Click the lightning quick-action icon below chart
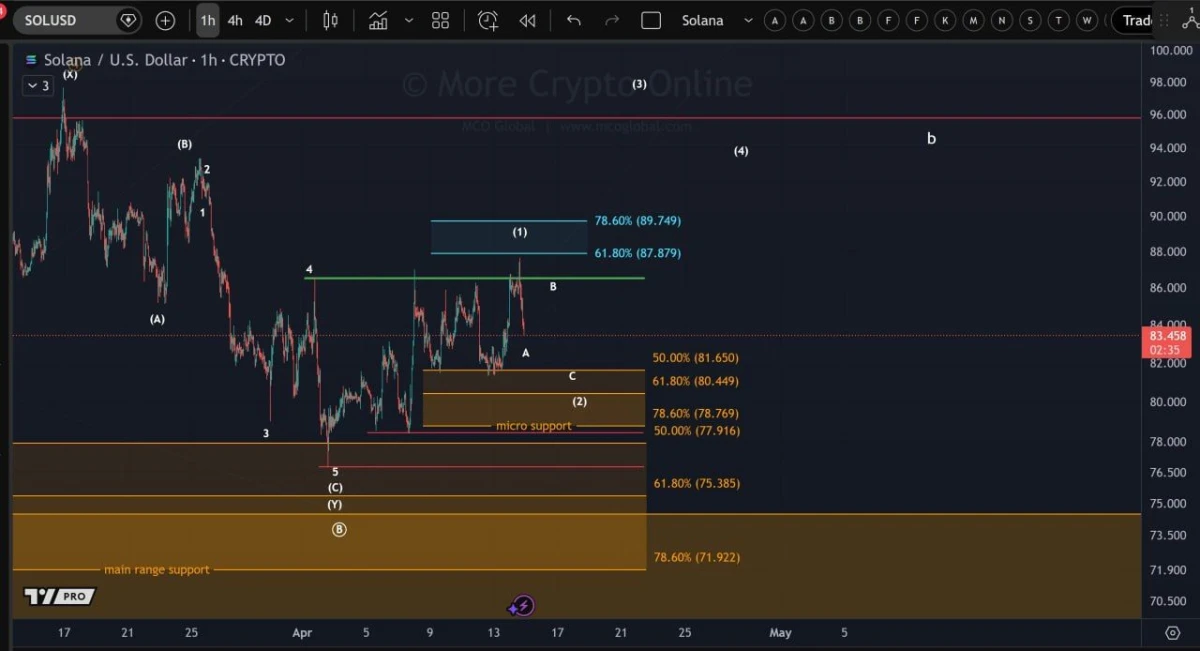This screenshot has width=1200, height=651. point(521,604)
